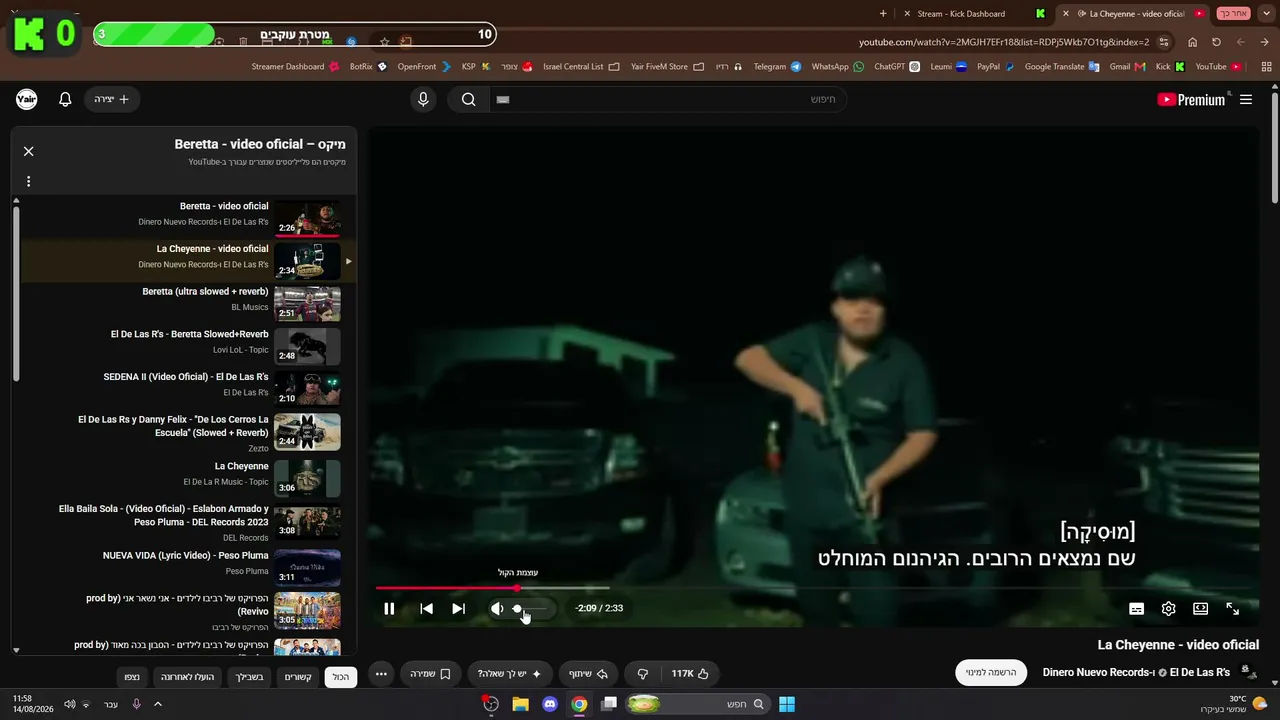Expand the browser tab search dropdown
The height and width of the screenshot is (720, 1280).
tap(1266, 14)
